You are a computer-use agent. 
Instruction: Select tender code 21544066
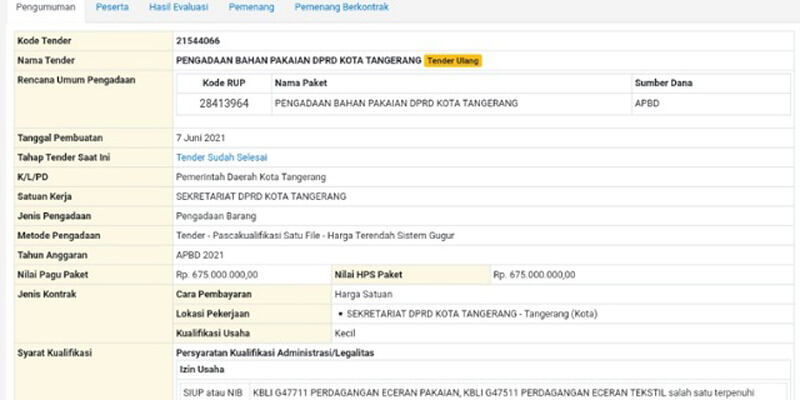pyautogui.click(x=198, y=41)
